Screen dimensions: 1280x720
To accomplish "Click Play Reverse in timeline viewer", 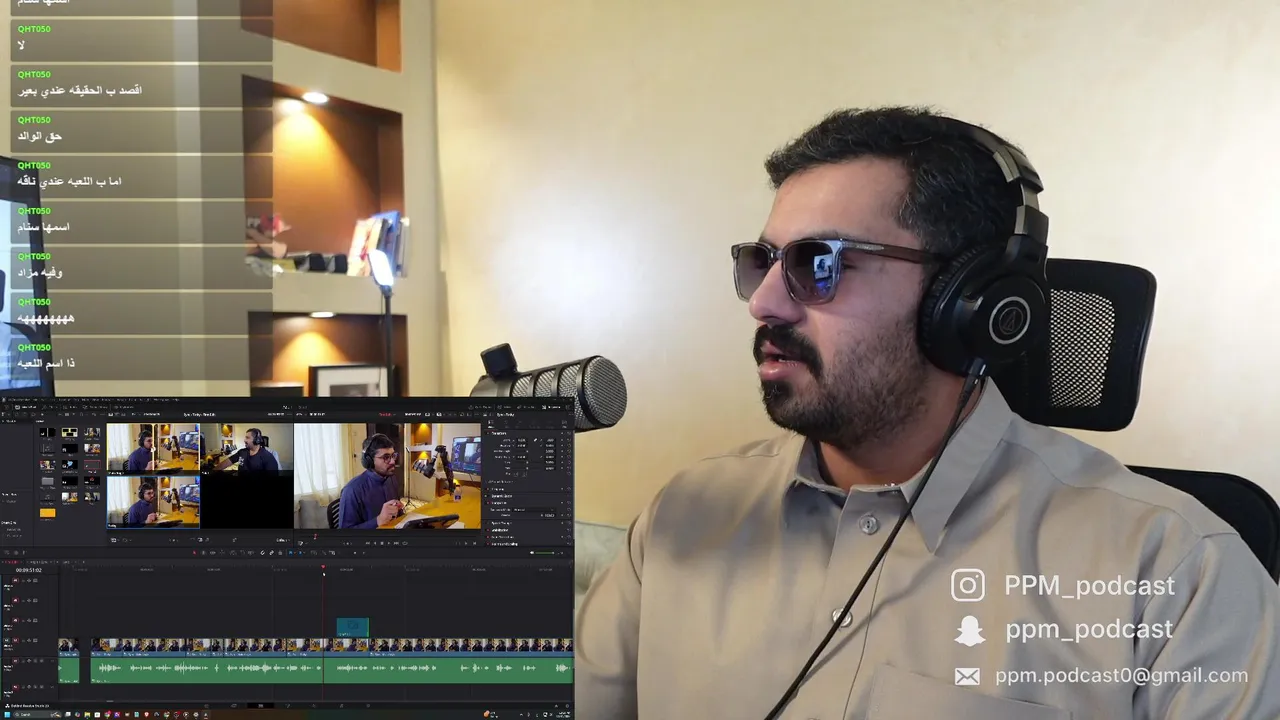I will tap(375, 543).
